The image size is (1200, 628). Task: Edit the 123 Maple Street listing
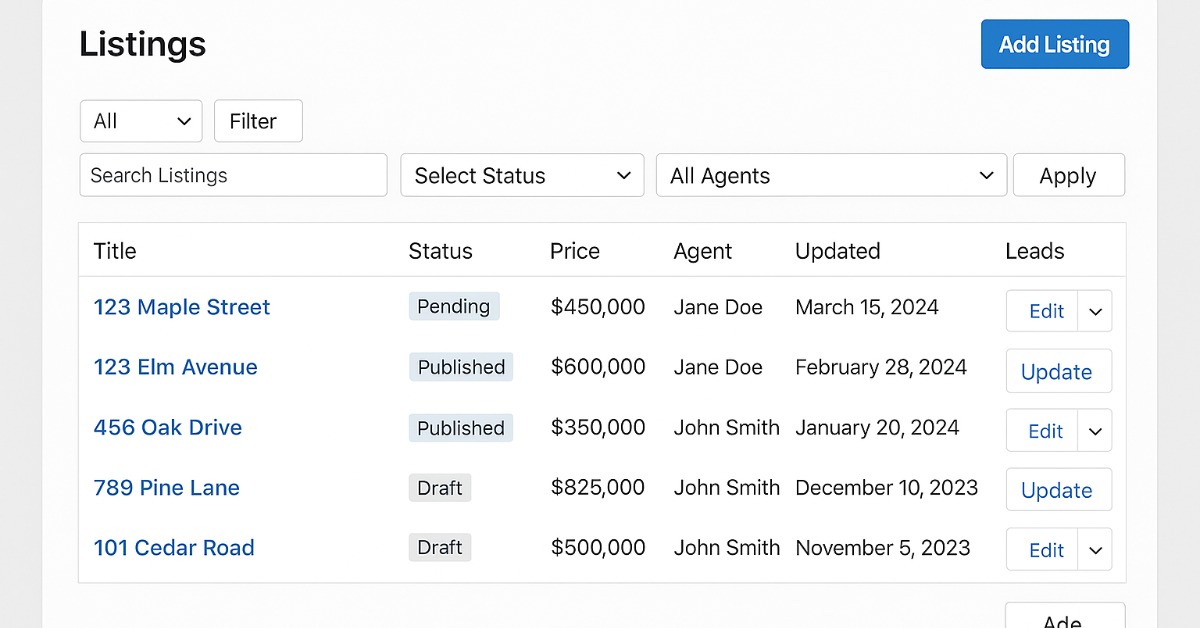(1045, 311)
